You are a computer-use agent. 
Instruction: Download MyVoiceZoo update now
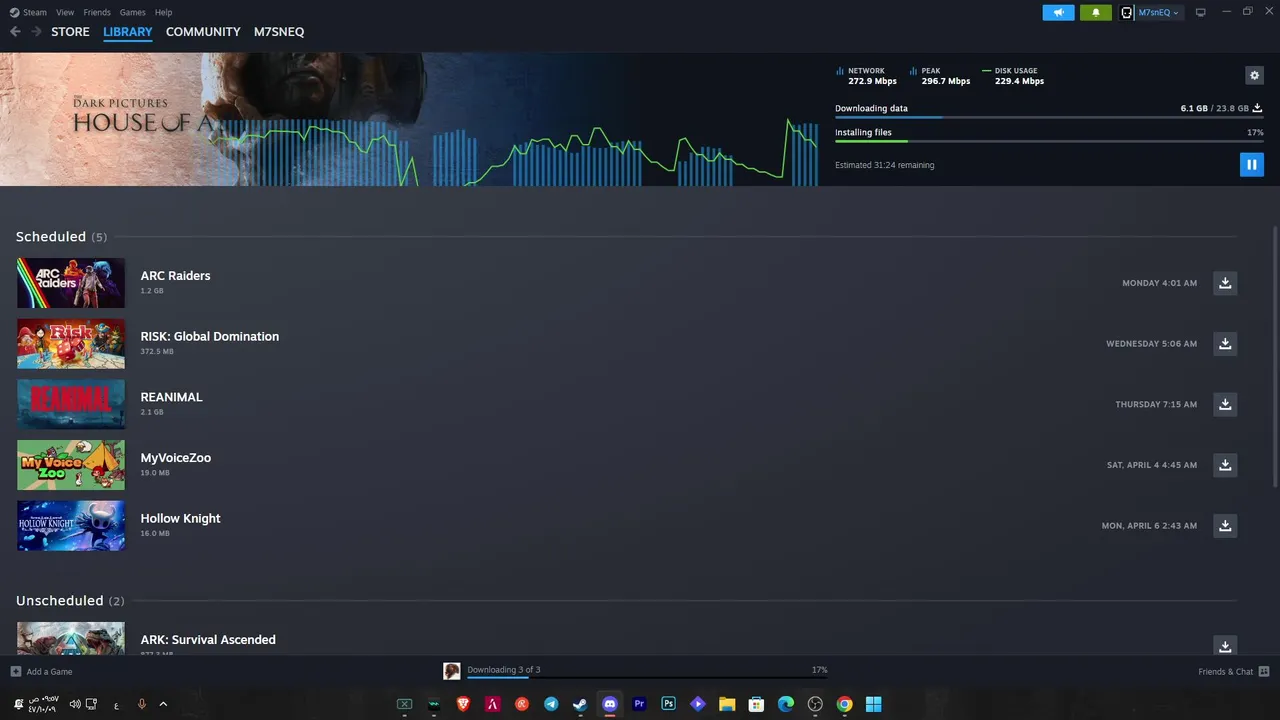tap(1225, 465)
